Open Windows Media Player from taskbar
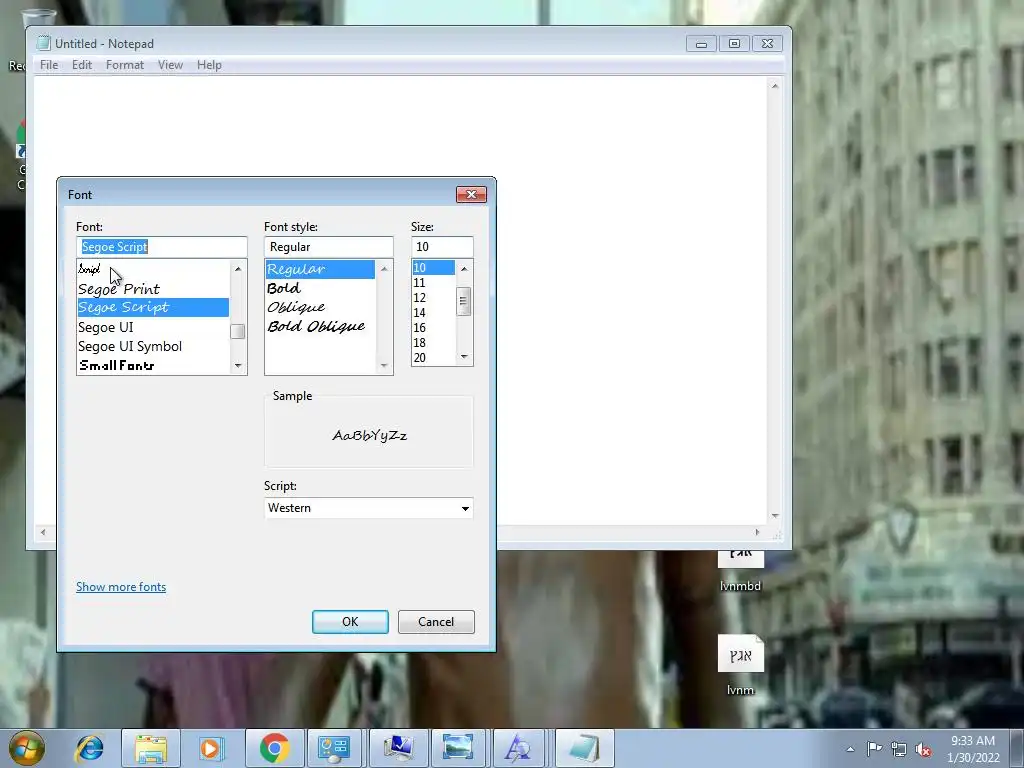Image resolution: width=1024 pixels, height=768 pixels. click(211, 748)
